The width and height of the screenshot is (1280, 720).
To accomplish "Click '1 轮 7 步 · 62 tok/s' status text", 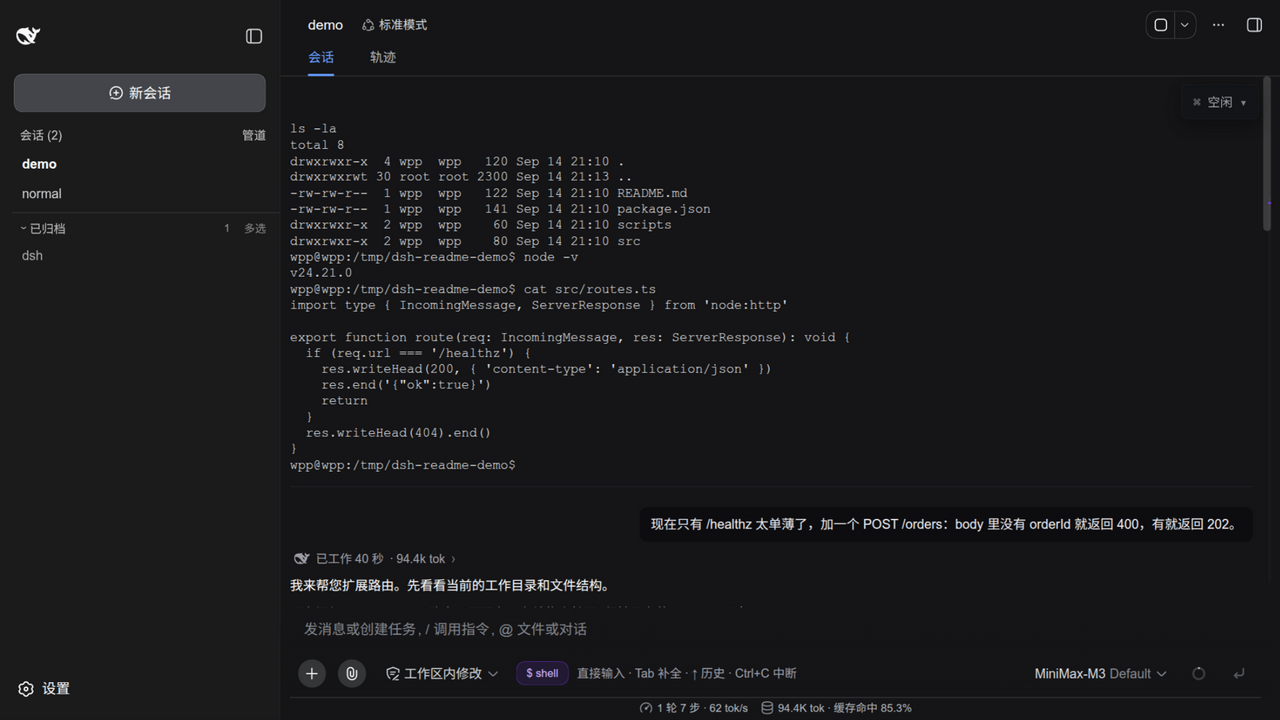I will tap(702, 708).
